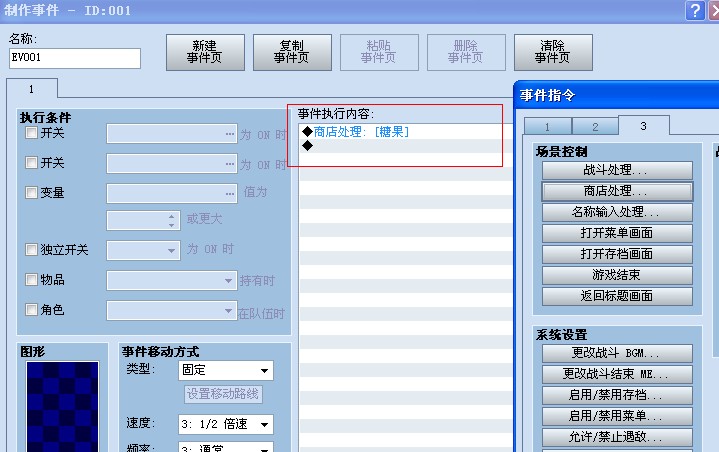
Task: Click the 更改战斗 BGM button
Action: [x=617, y=353]
